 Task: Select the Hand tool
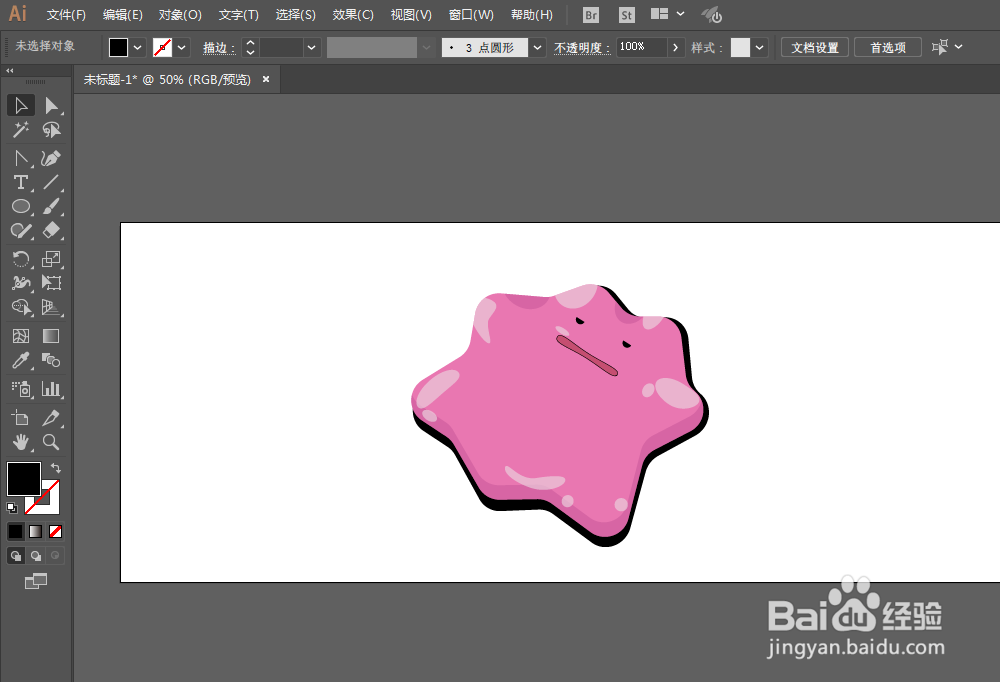pyautogui.click(x=20, y=442)
